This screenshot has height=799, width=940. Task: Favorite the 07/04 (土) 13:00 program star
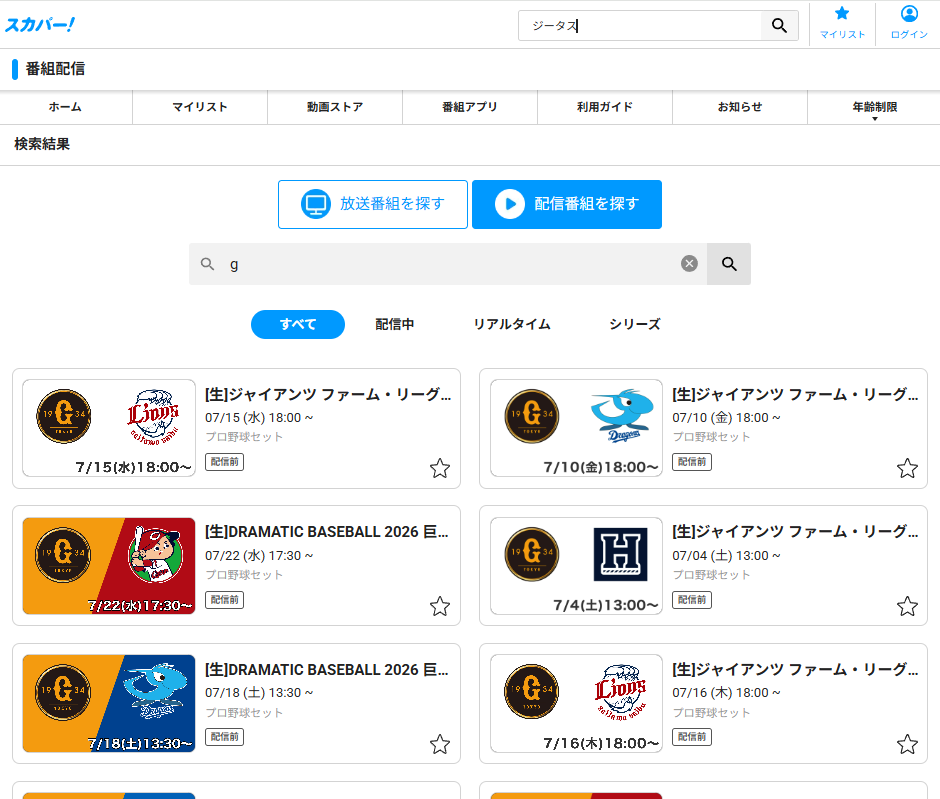[907, 606]
